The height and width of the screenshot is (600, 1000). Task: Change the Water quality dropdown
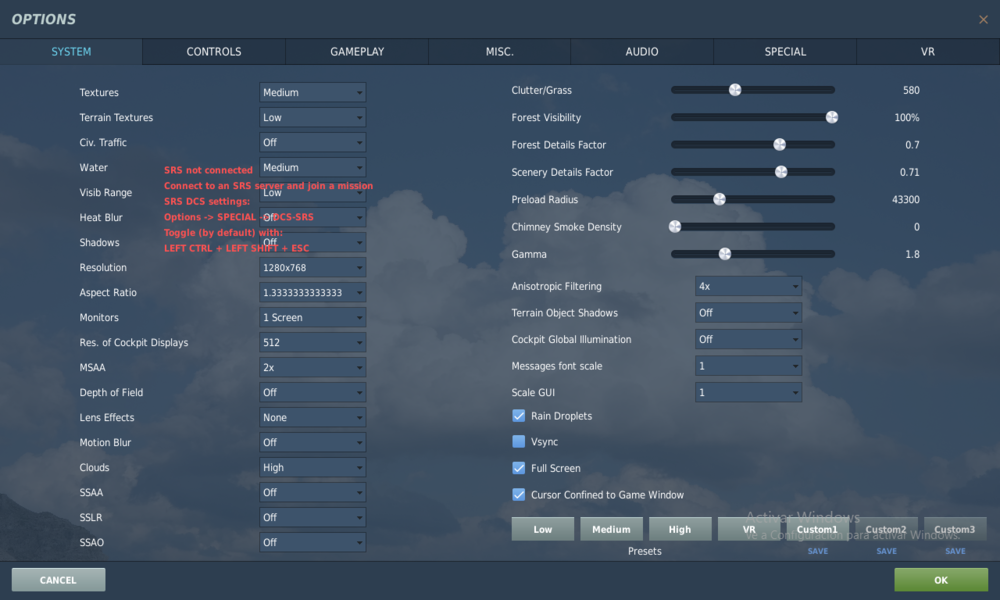pos(312,167)
